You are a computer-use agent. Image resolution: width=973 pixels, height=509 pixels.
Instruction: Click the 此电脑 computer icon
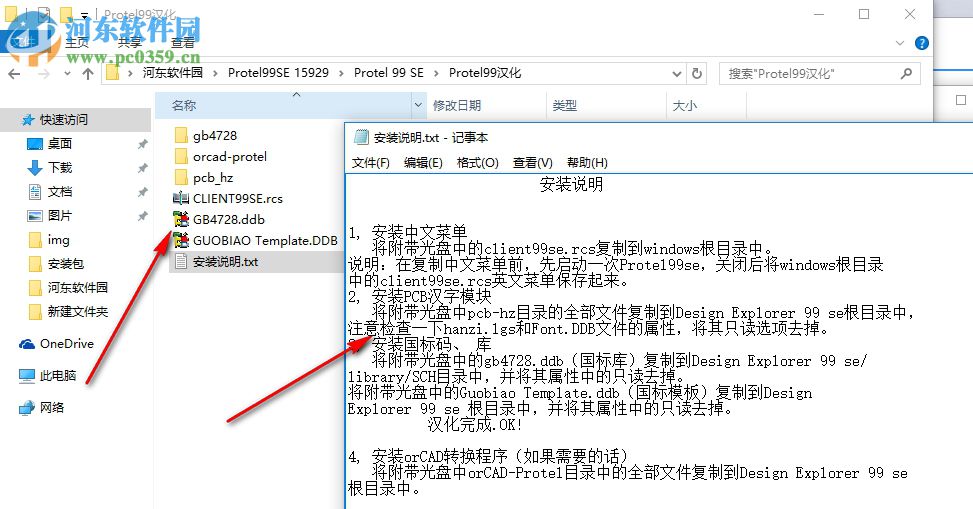coord(27,376)
